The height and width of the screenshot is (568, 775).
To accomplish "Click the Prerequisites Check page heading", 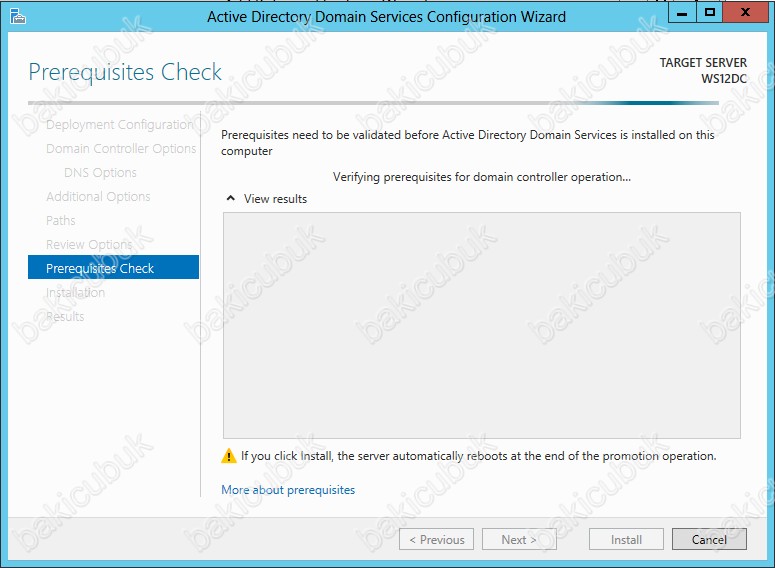I will (x=125, y=73).
